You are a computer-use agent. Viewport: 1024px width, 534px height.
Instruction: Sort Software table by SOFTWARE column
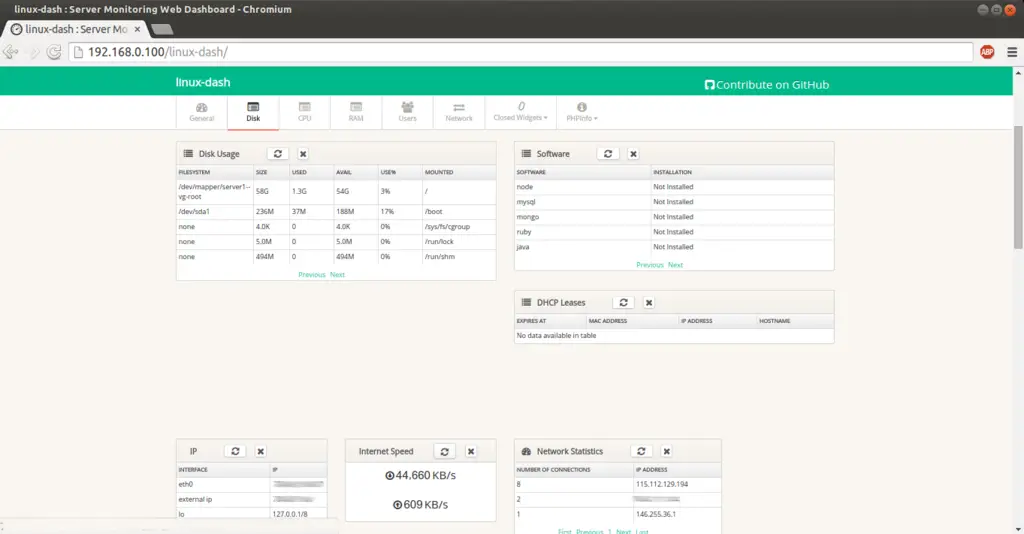point(583,172)
